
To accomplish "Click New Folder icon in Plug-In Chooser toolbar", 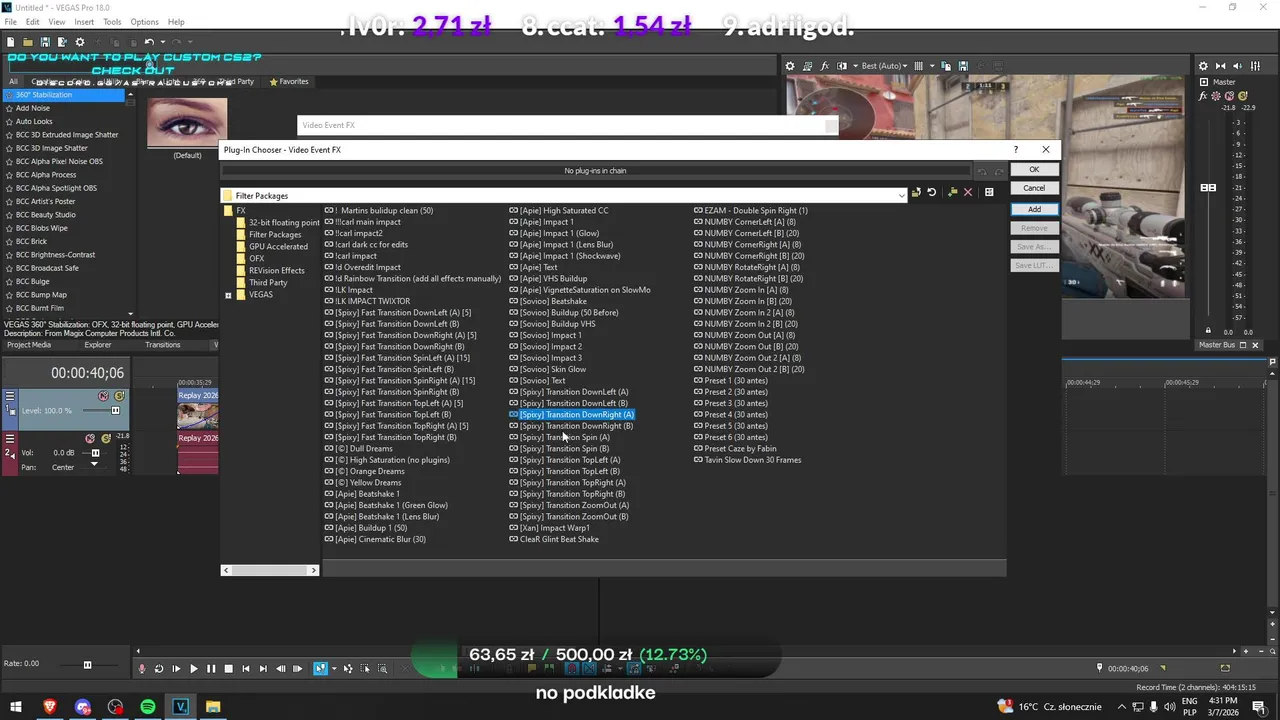I will pyautogui.click(x=952, y=192).
